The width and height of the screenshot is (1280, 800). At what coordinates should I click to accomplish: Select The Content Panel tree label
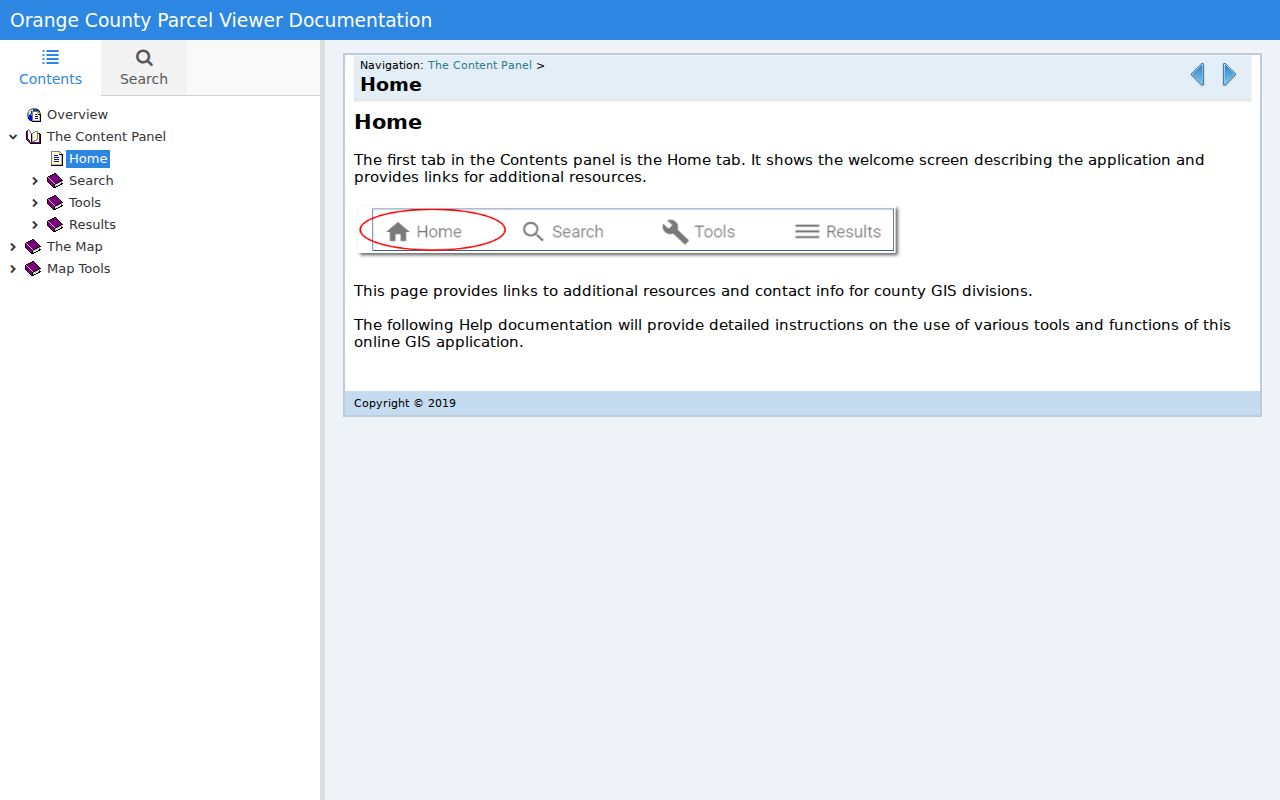pyautogui.click(x=106, y=137)
